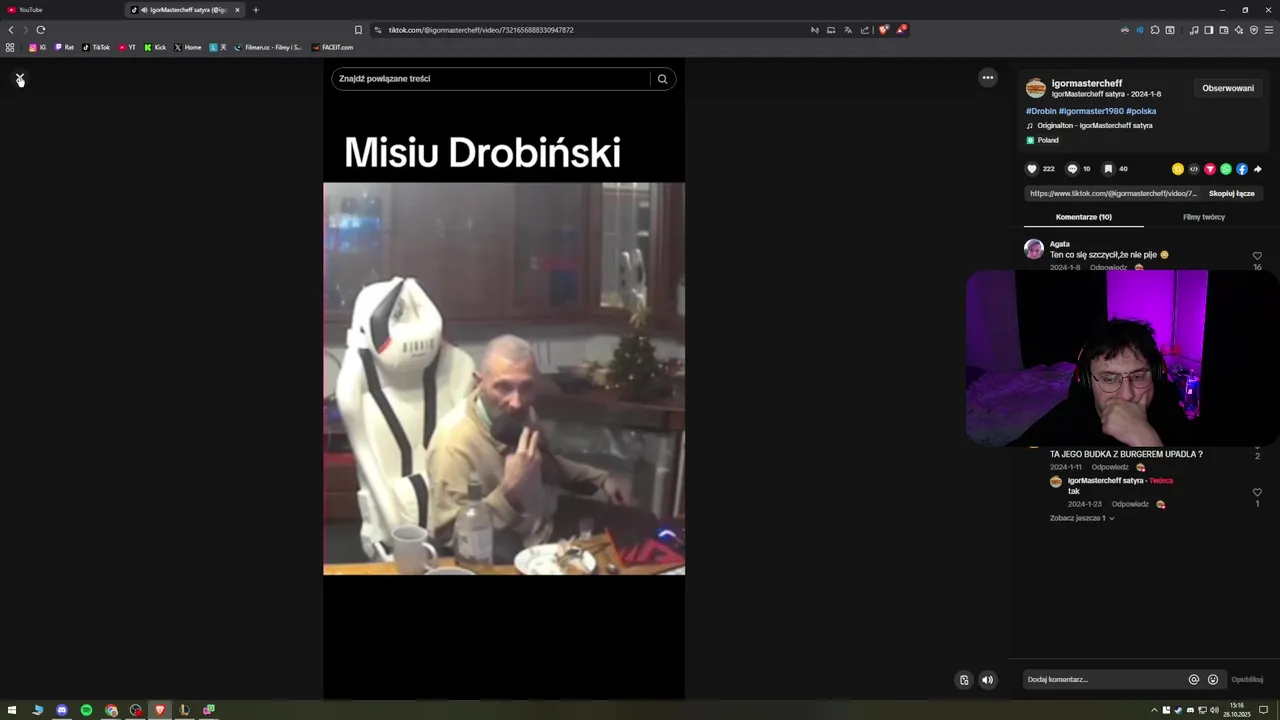Close the TikTok video viewer with X

19,78
